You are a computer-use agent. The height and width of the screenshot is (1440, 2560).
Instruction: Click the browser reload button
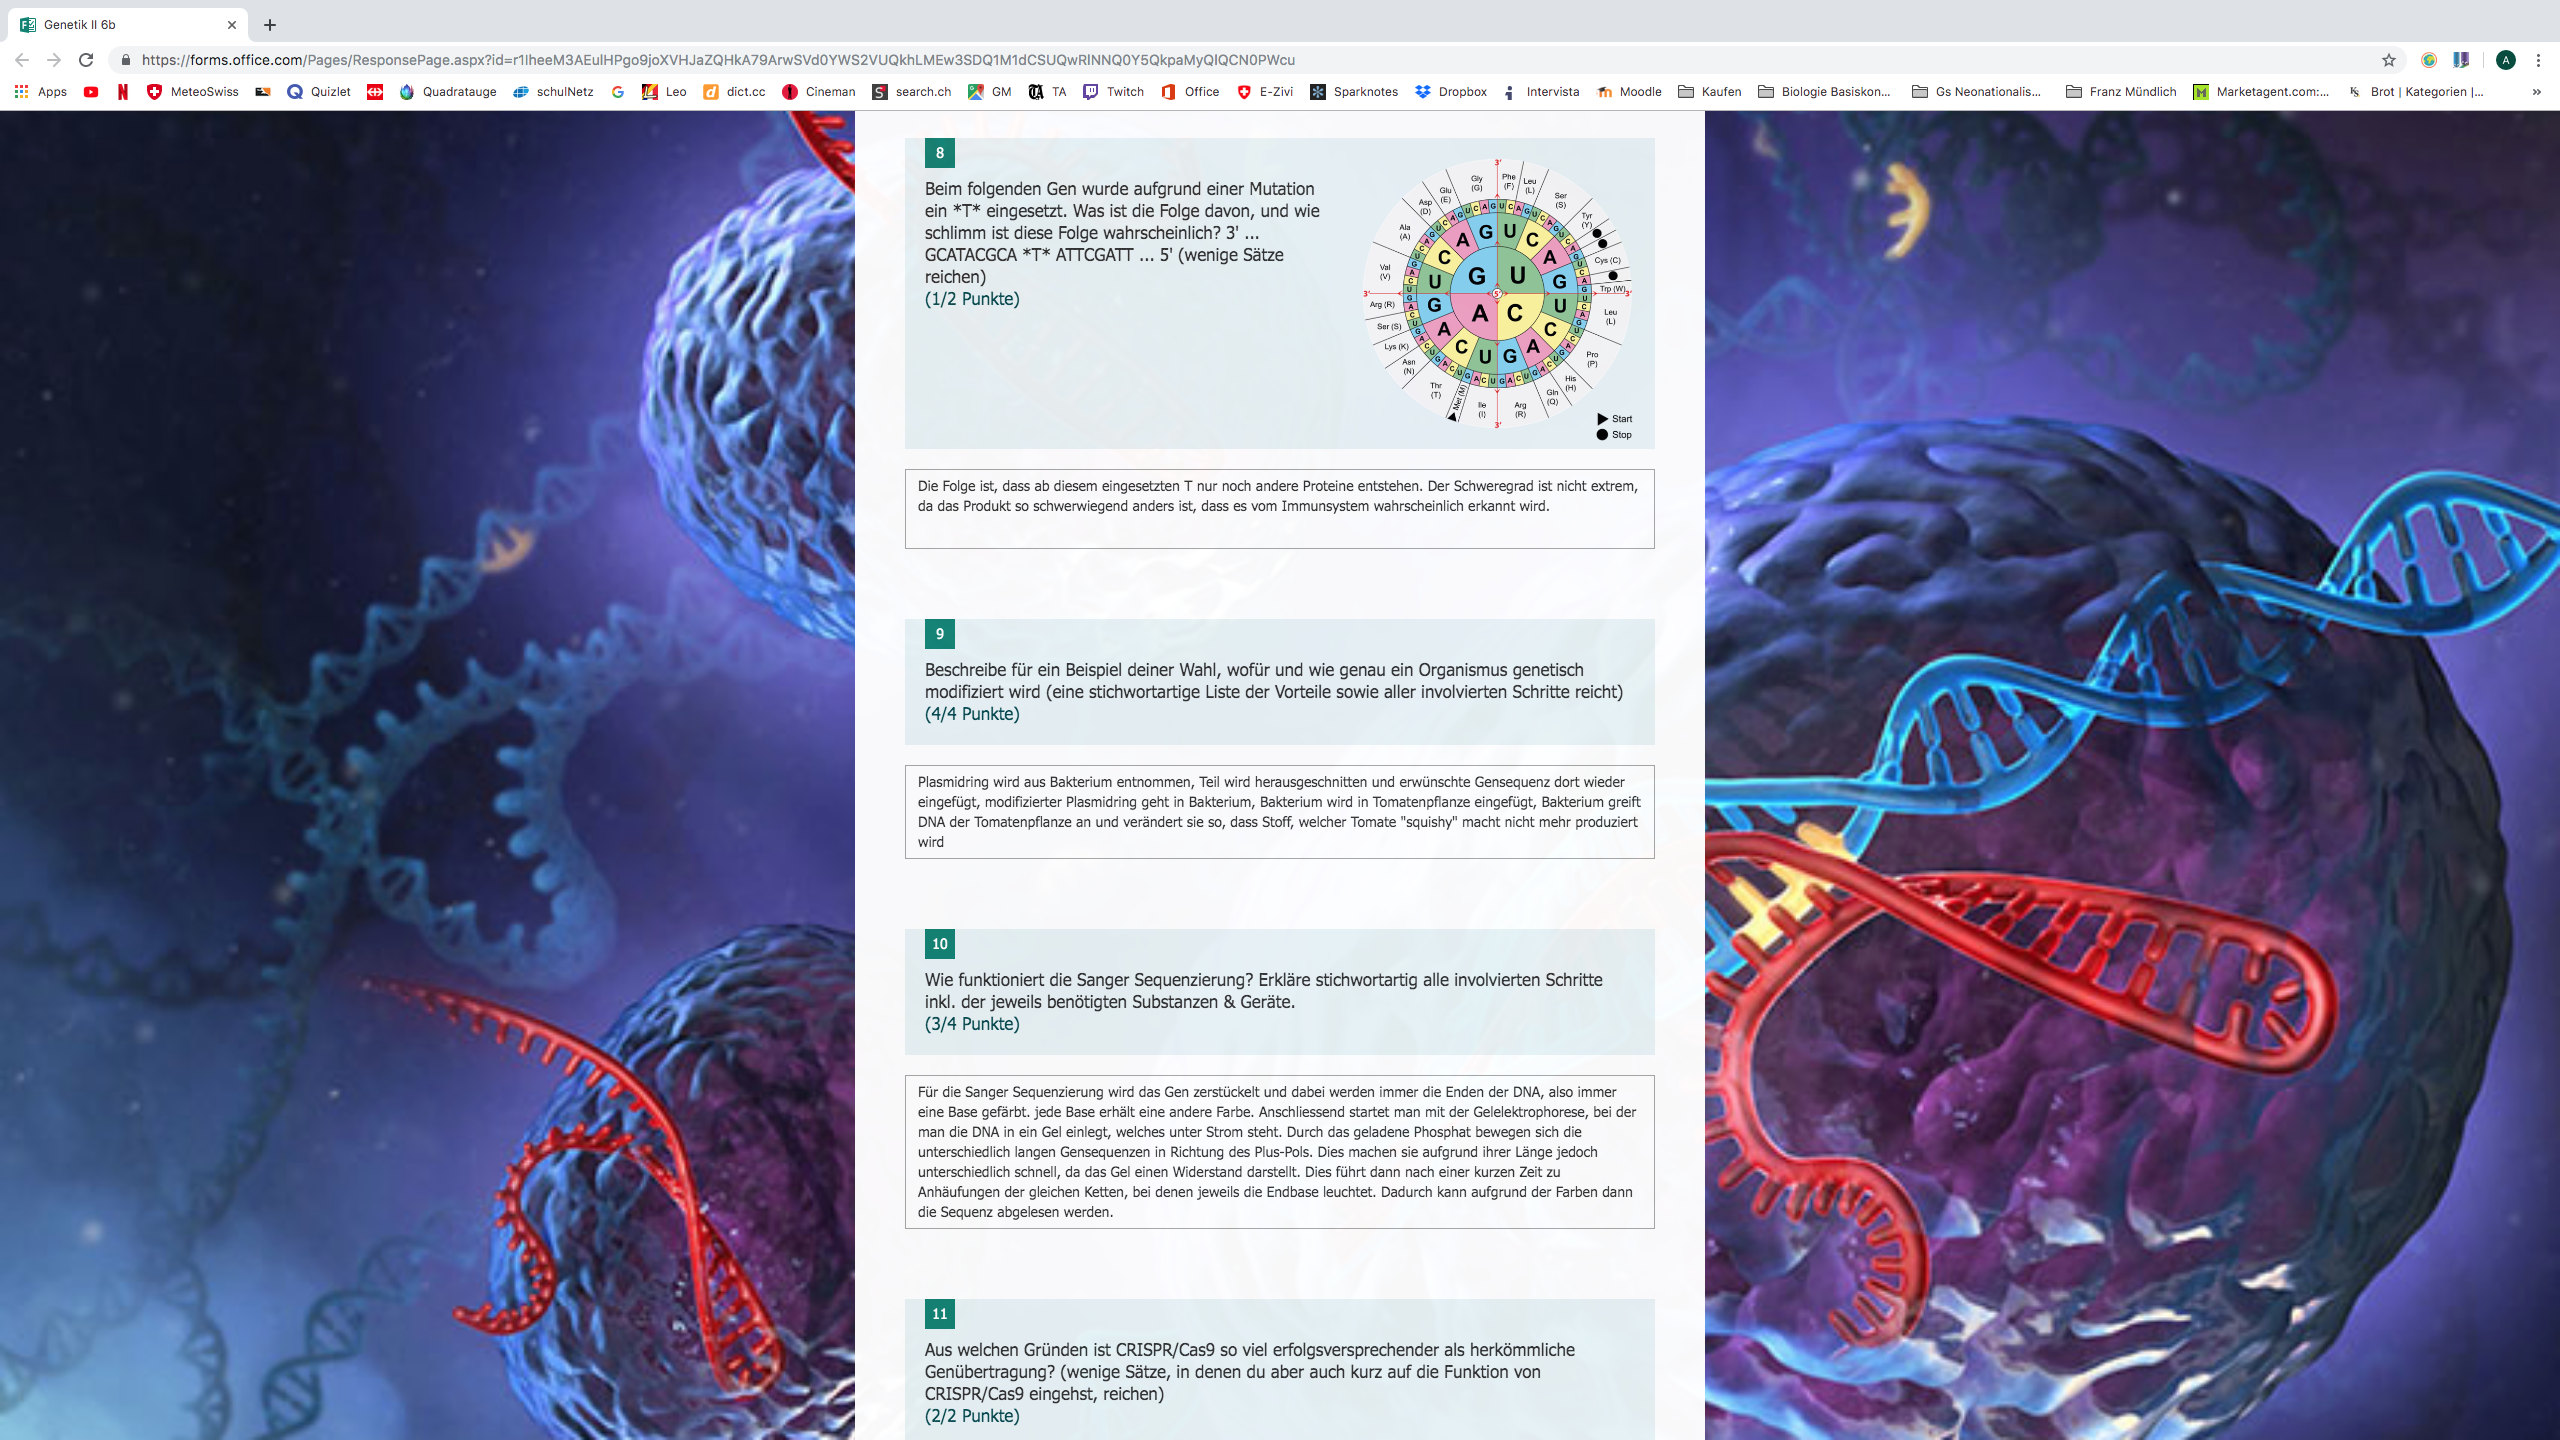coord(86,60)
